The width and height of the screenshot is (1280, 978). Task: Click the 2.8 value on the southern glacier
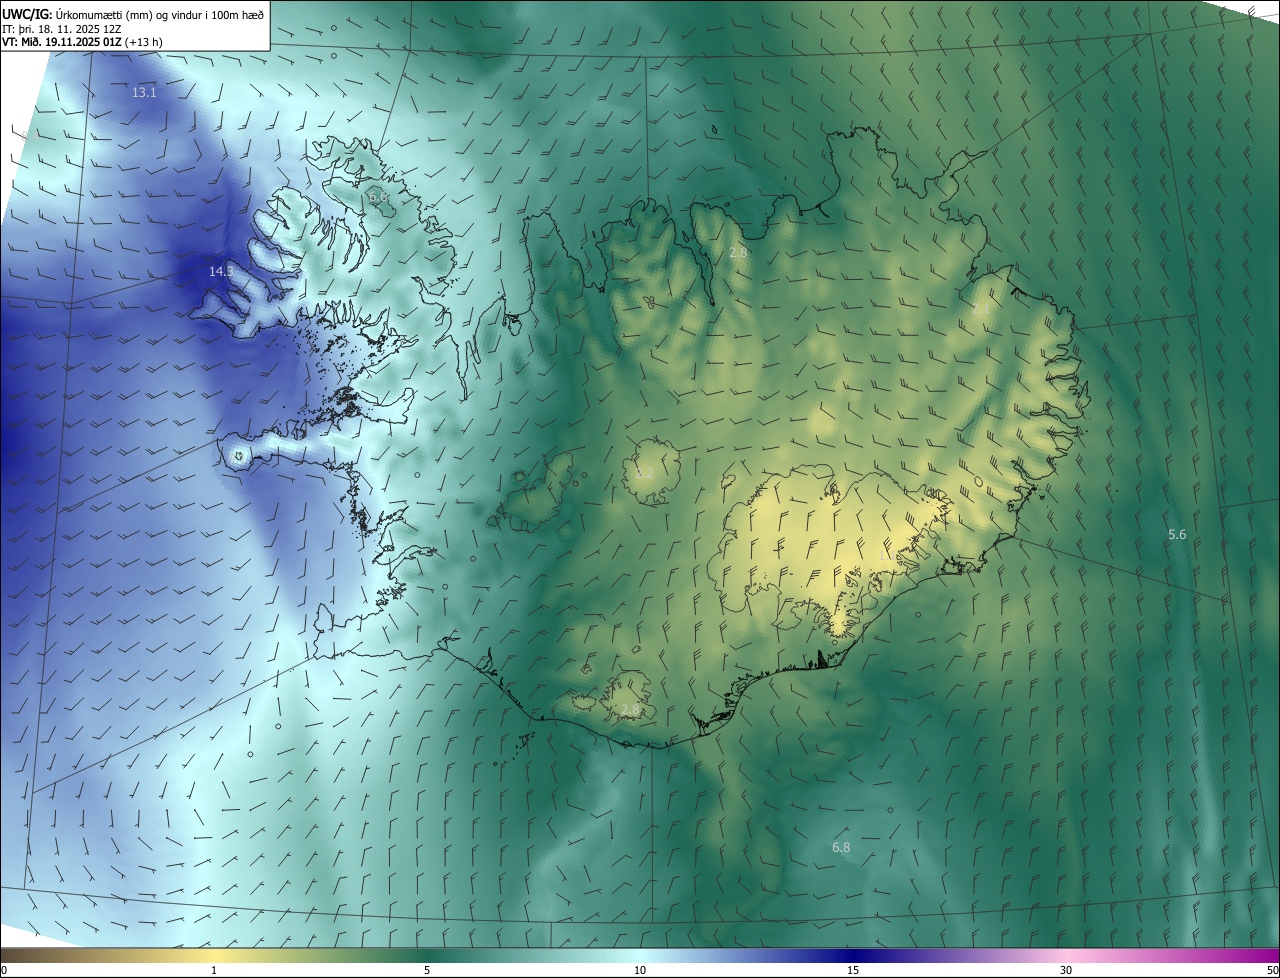pos(630,710)
